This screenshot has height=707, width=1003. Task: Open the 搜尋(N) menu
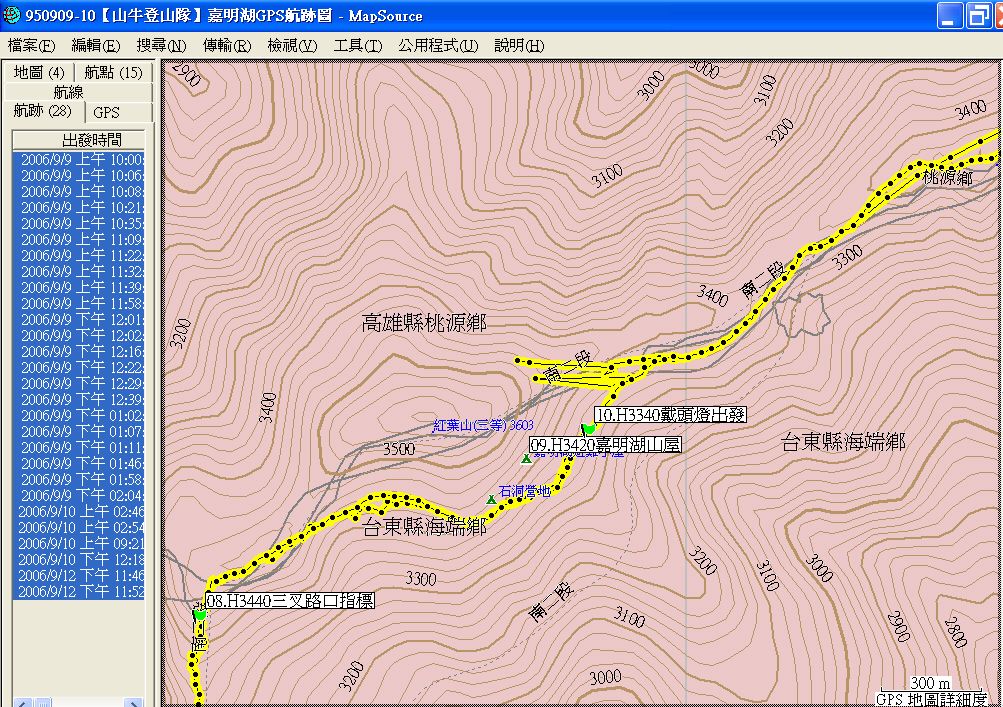coord(161,45)
